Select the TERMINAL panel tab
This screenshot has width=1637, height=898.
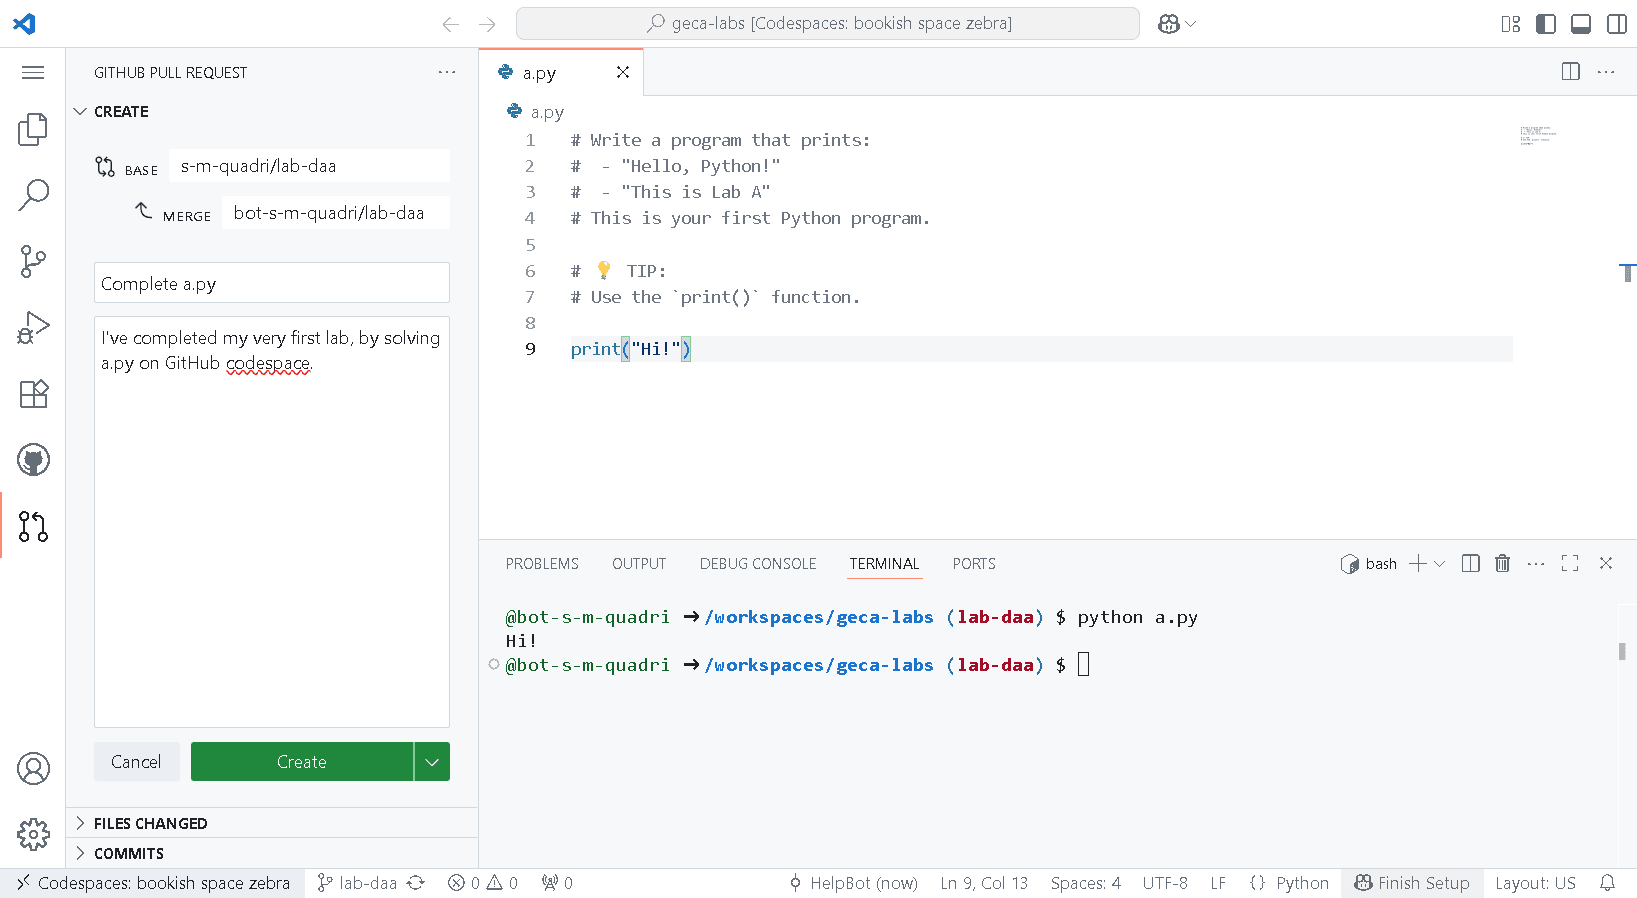tap(884, 564)
